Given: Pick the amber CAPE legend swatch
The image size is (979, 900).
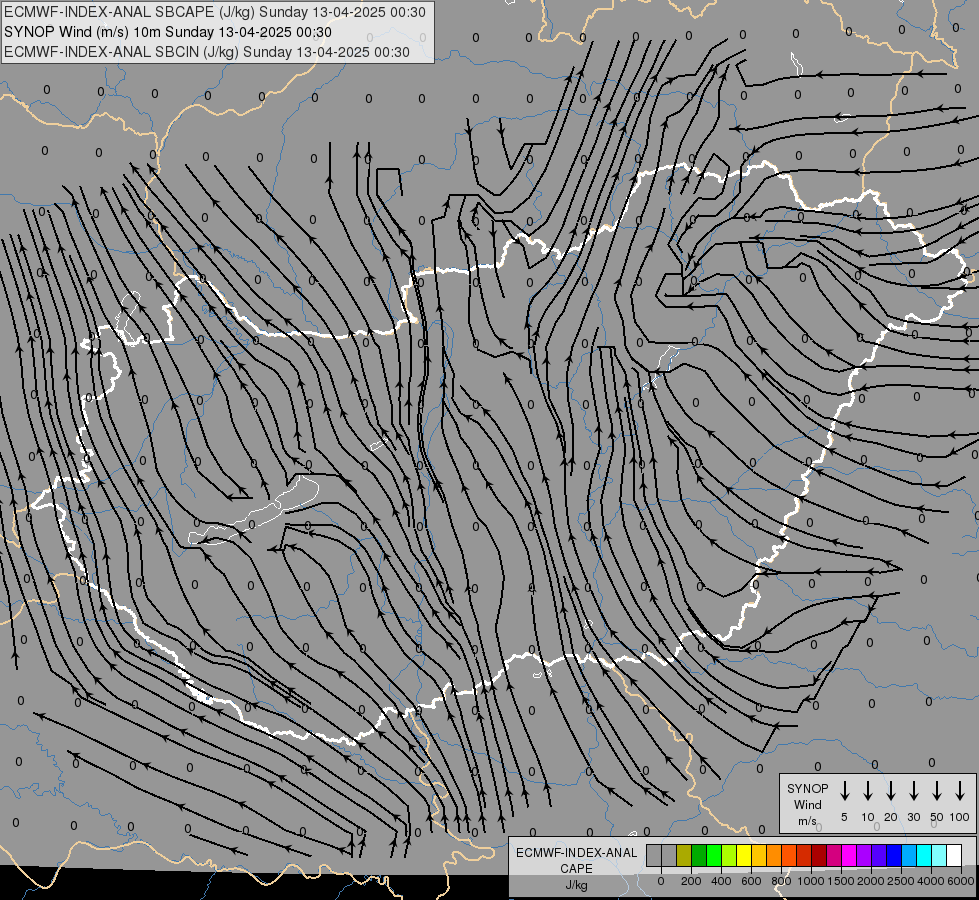Looking at the screenshot, I should click(x=759, y=855).
